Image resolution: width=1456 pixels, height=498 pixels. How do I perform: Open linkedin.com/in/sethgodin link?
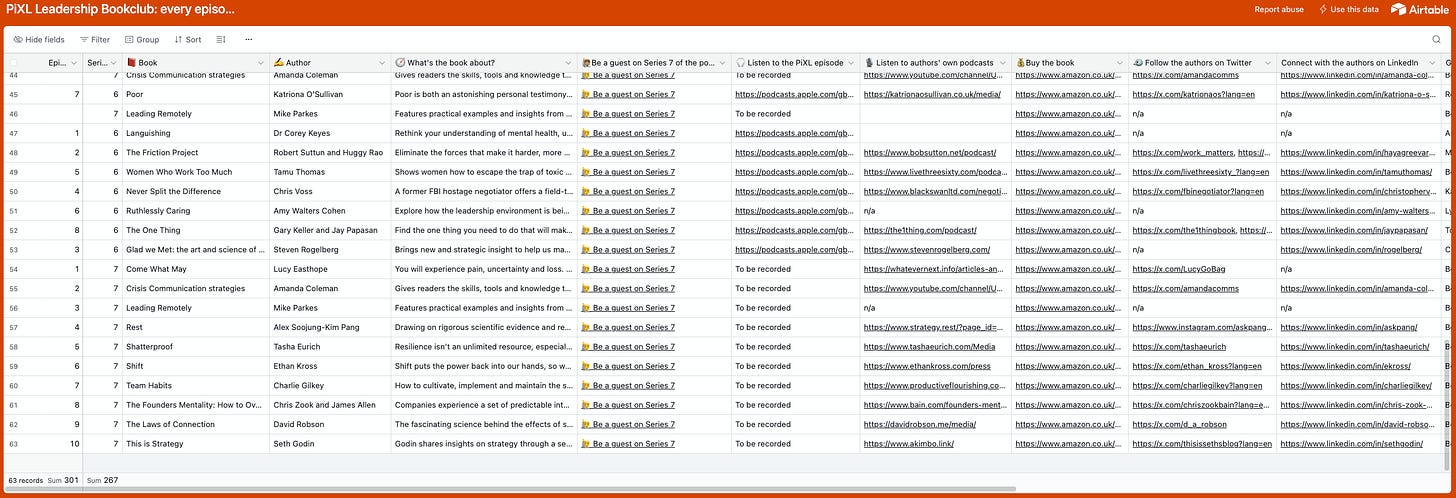click(x=1351, y=444)
